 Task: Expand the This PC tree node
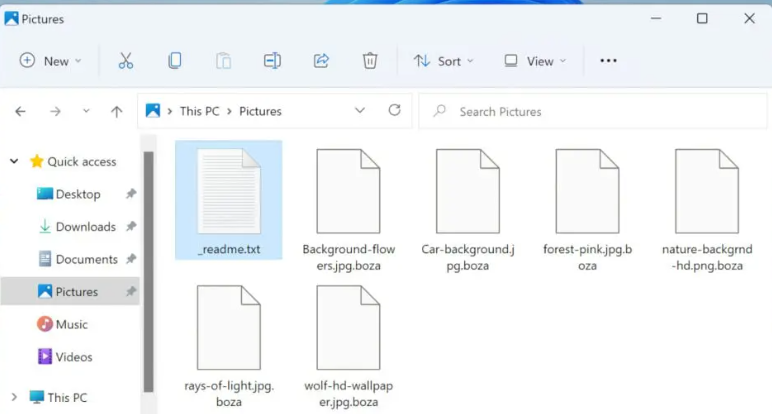(14, 397)
